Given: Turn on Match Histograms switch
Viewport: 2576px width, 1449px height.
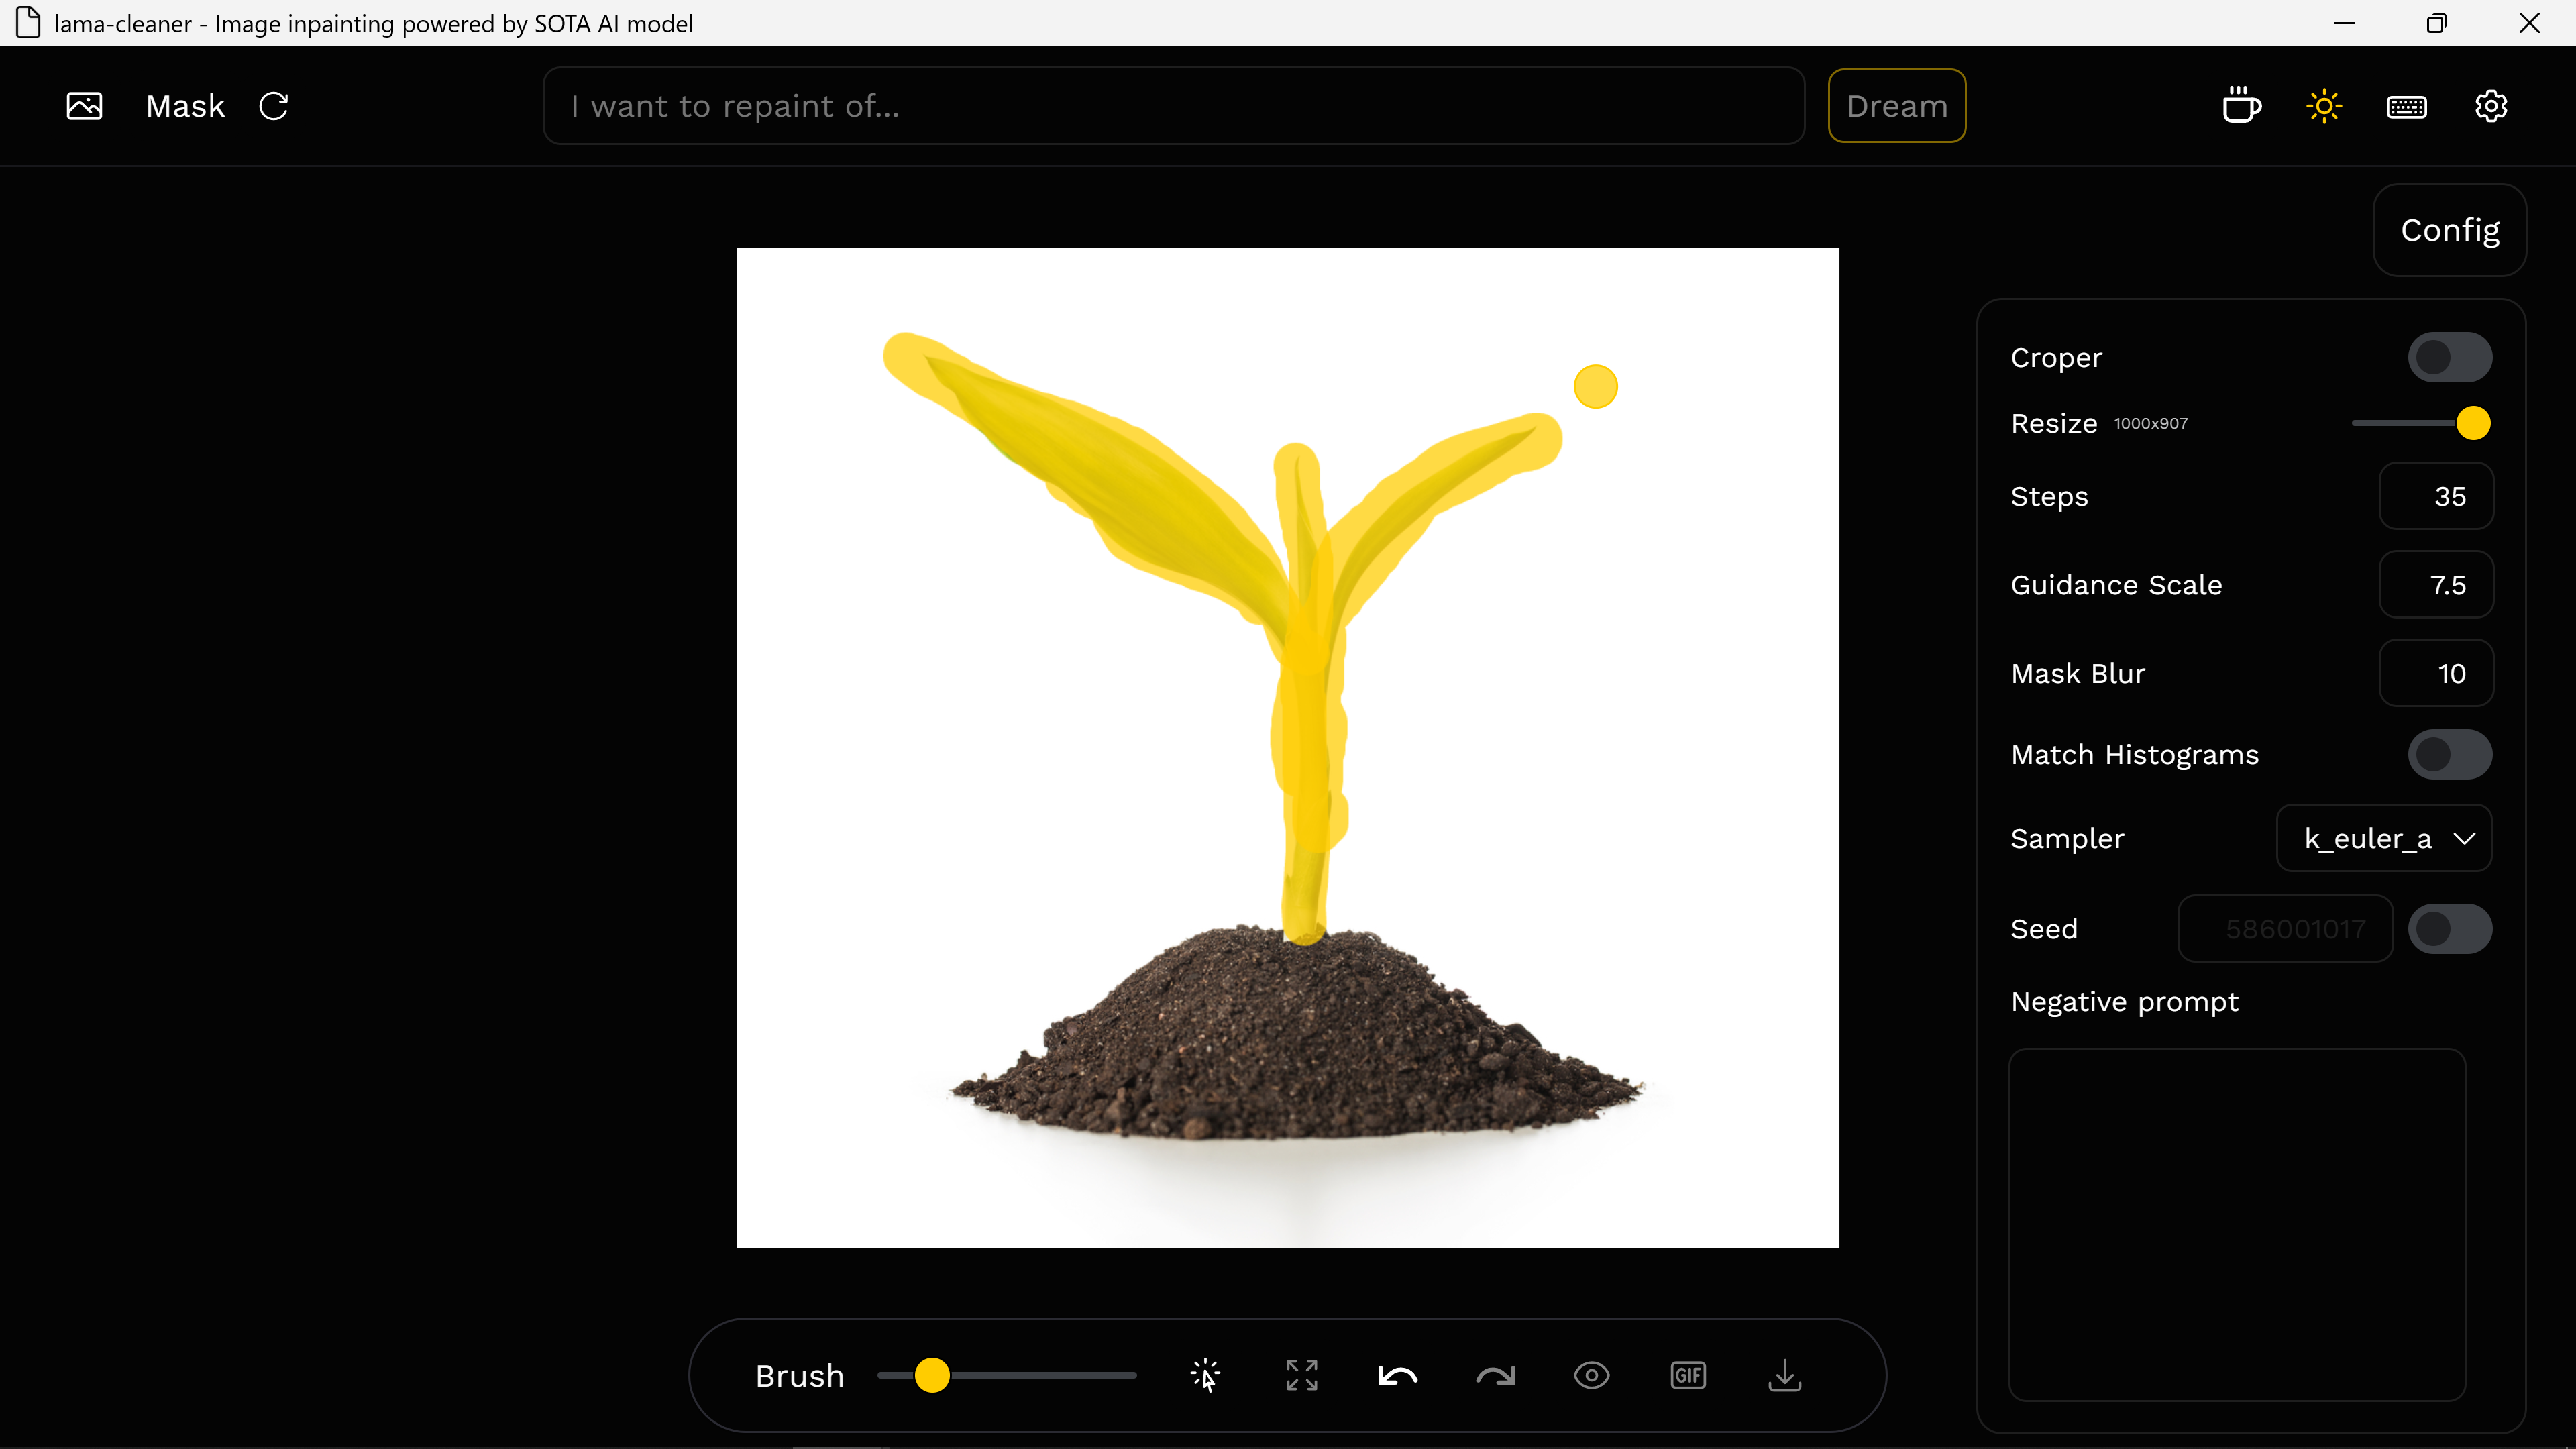Looking at the screenshot, I should [x=2449, y=754].
